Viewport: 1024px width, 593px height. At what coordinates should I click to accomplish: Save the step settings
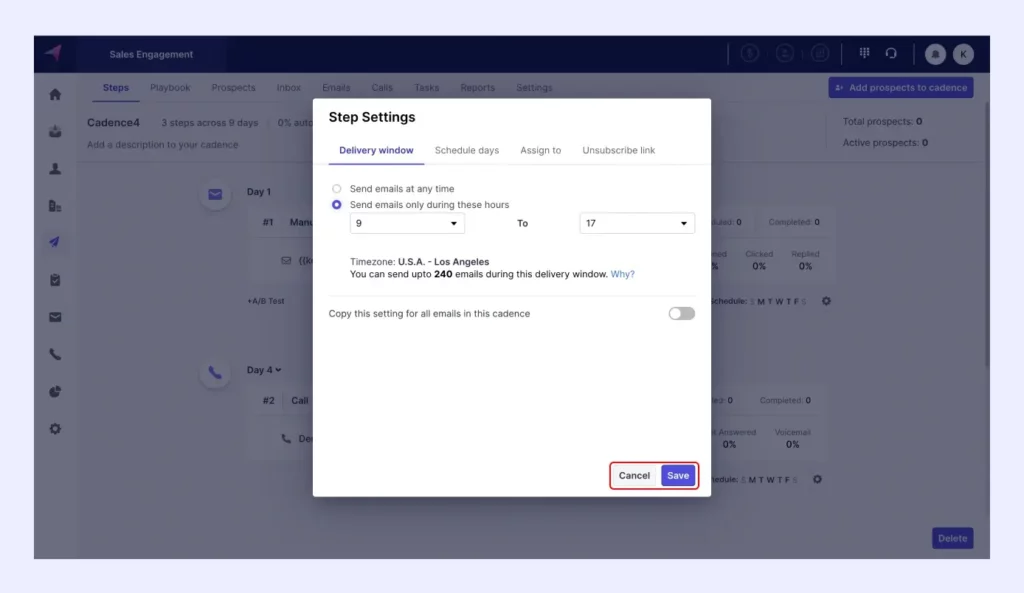(x=678, y=475)
